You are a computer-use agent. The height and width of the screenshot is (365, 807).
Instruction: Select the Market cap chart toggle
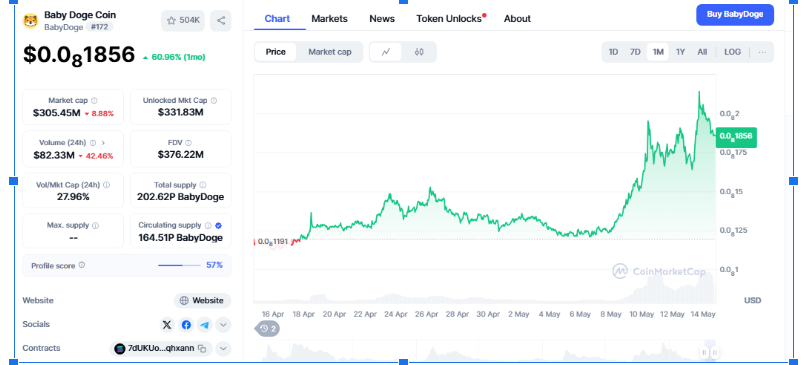point(330,52)
